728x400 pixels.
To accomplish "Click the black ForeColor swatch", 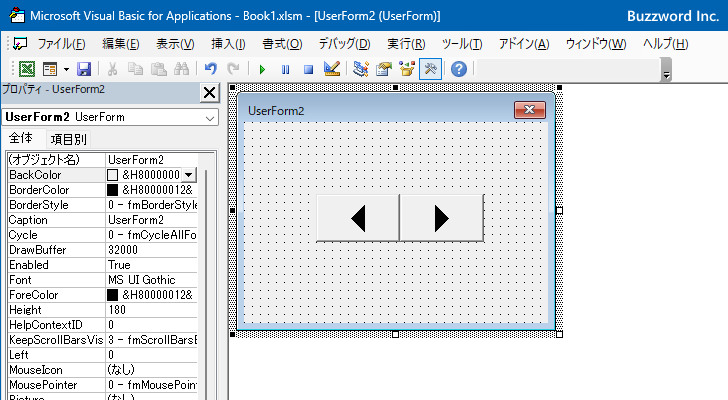I will pos(112,295).
